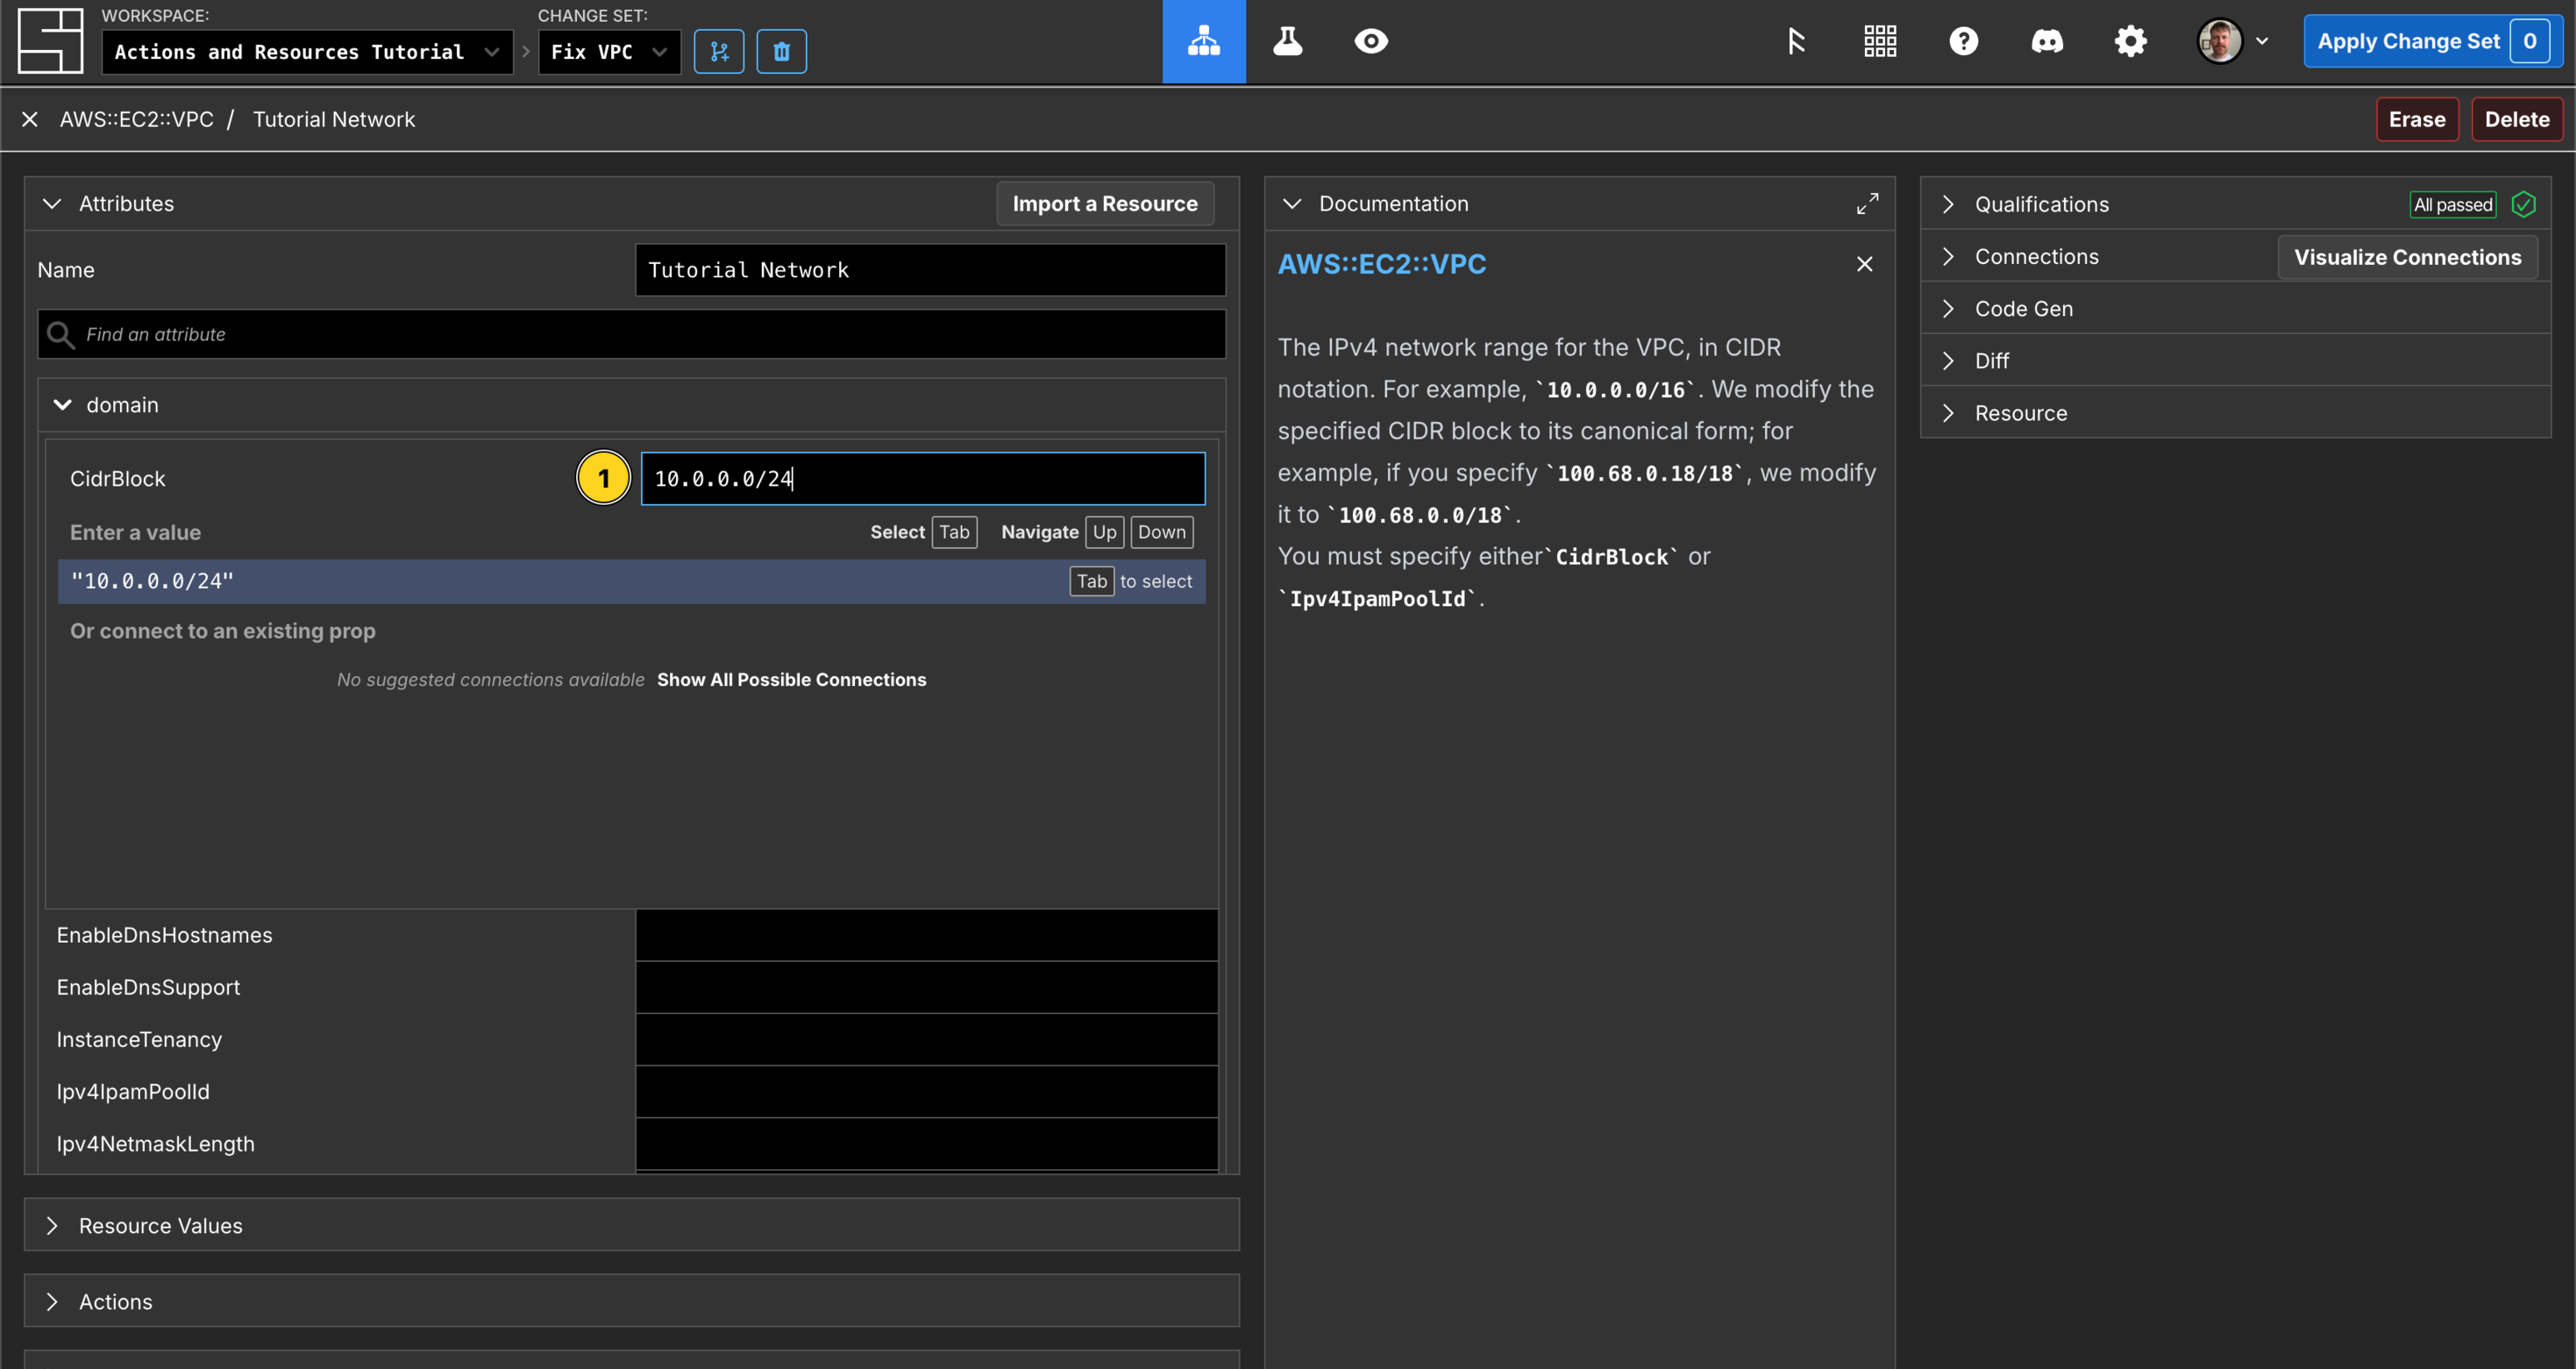The height and width of the screenshot is (1369, 2576).
Task: Open the settings gear icon
Action: pyautogui.click(x=2131, y=41)
